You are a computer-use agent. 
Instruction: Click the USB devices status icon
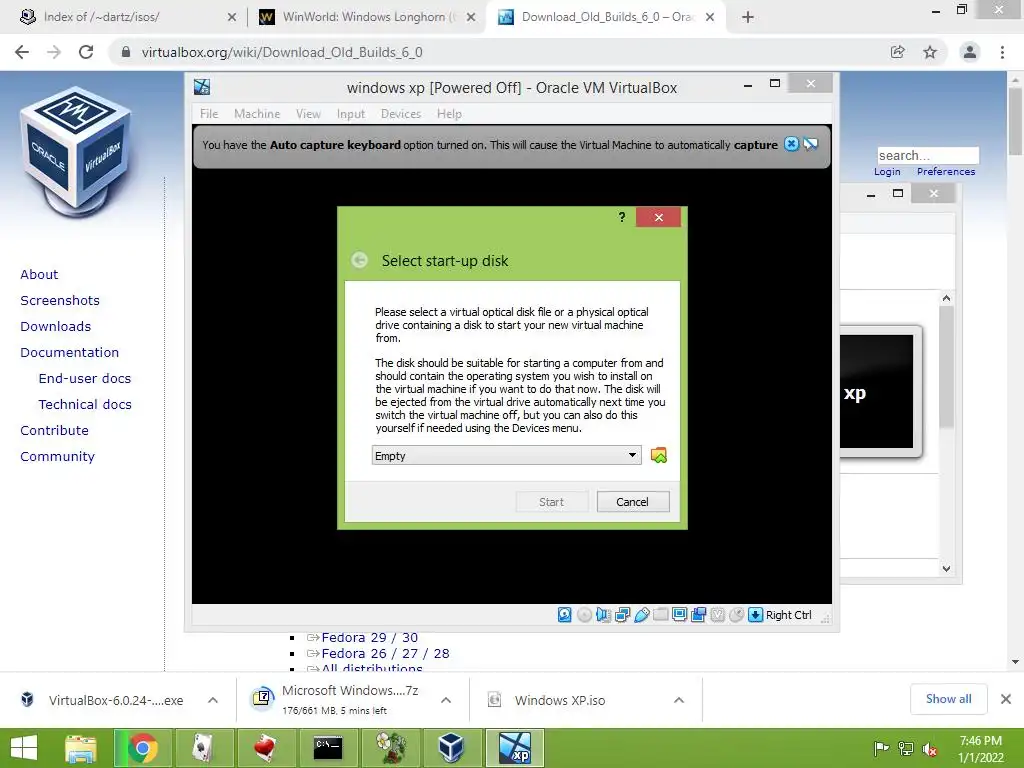pos(641,615)
